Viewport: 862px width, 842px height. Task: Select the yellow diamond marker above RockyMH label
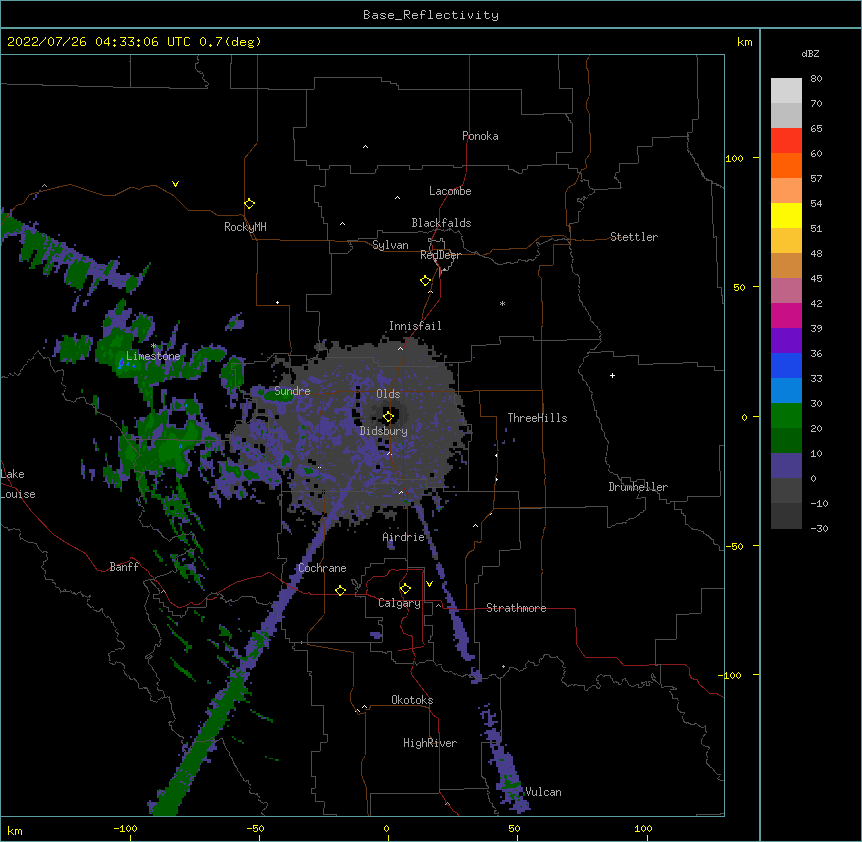point(249,203)
